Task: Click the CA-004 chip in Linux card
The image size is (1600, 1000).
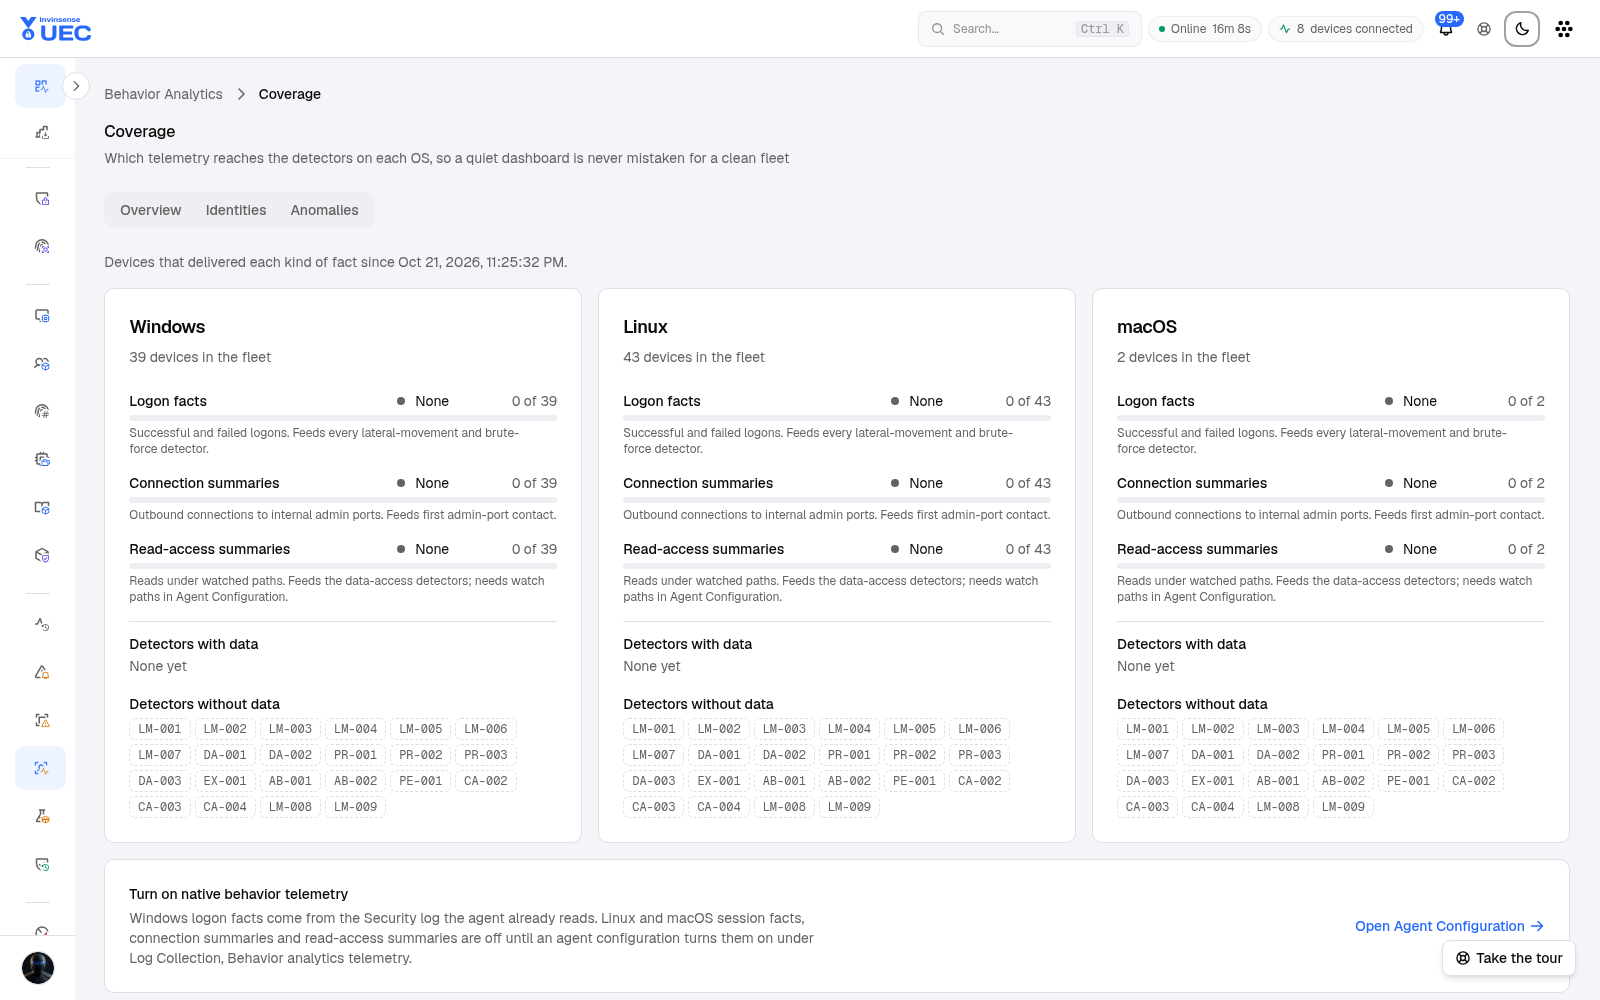Action: coord(719,807)
